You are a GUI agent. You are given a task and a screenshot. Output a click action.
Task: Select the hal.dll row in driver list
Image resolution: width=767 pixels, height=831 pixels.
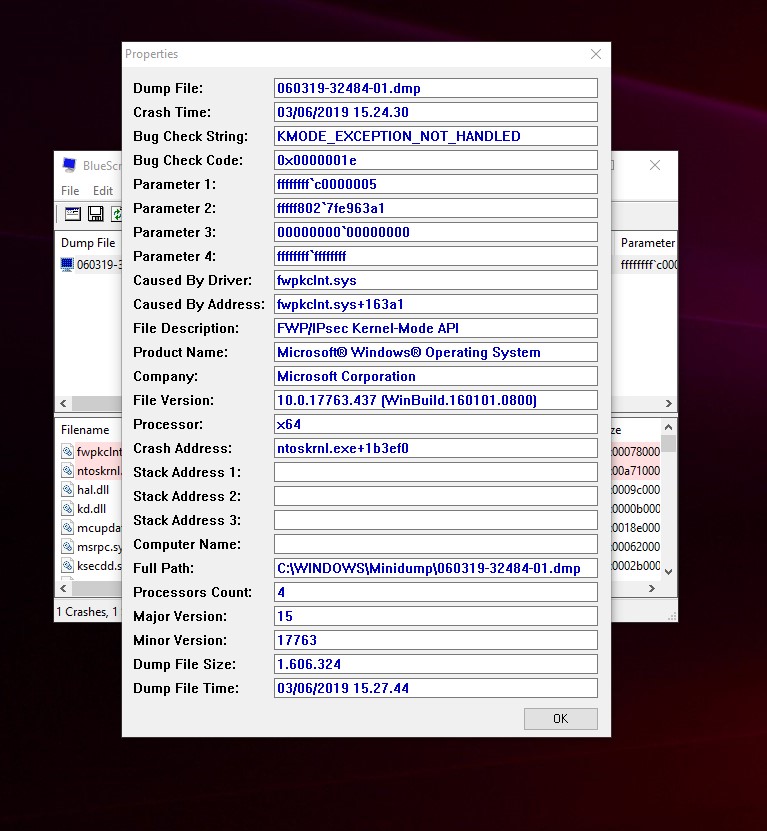tap(93, 490)
